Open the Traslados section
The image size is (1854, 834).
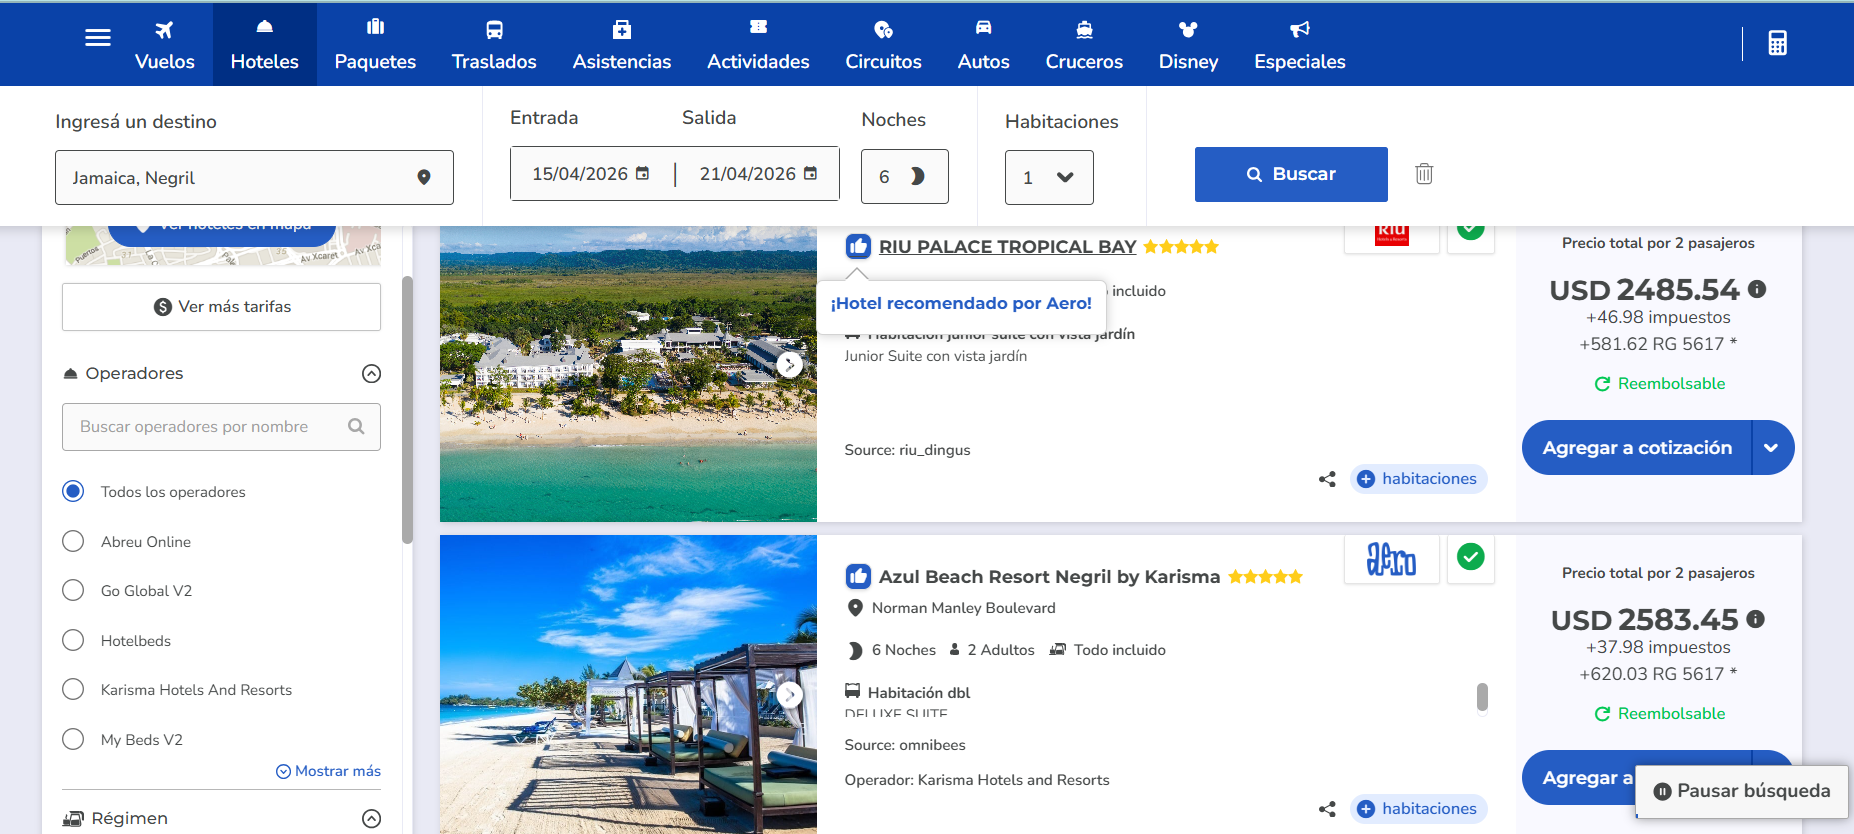(494, 45)
